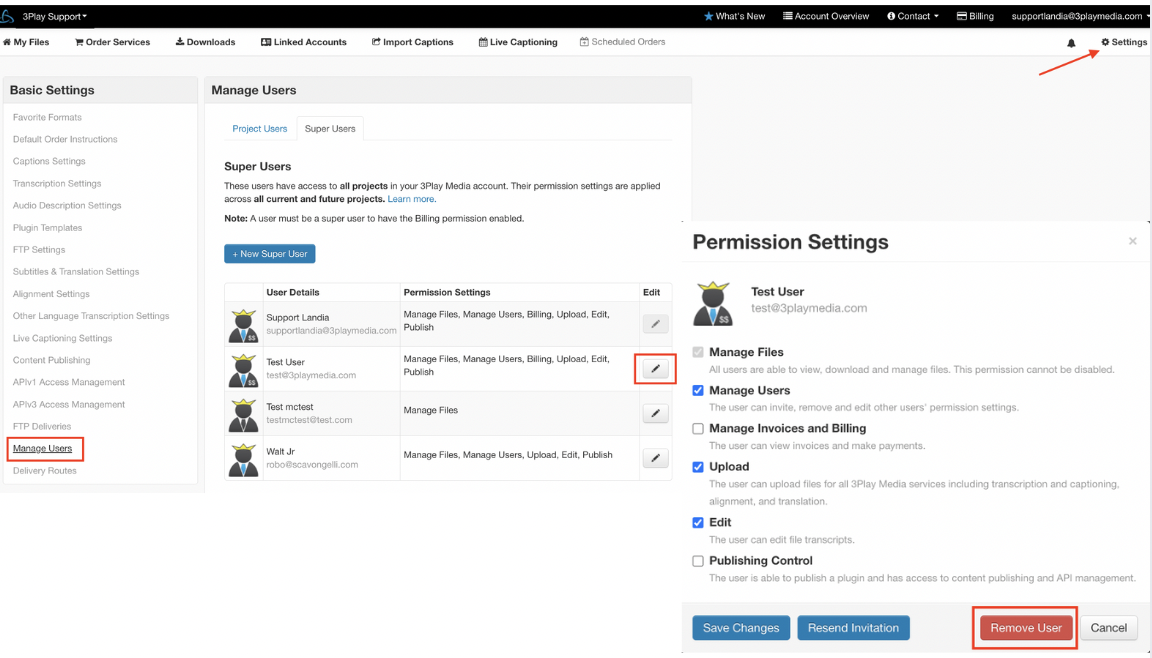Uncheck the Manage Users permission

pos(698,391)
